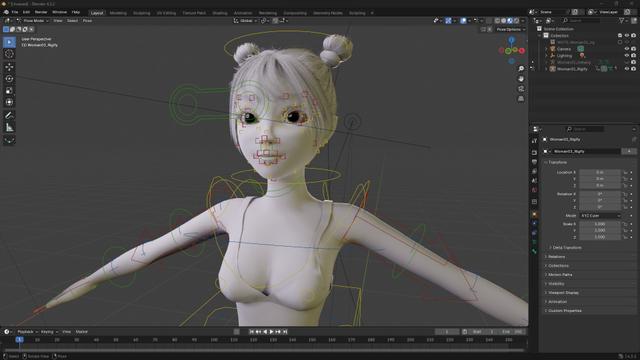Image resolution: width=640 pixels, height=360 pixels.
Task: Hide Woman01_Rigify in the outliner
Action: click(x=627, y=69)
